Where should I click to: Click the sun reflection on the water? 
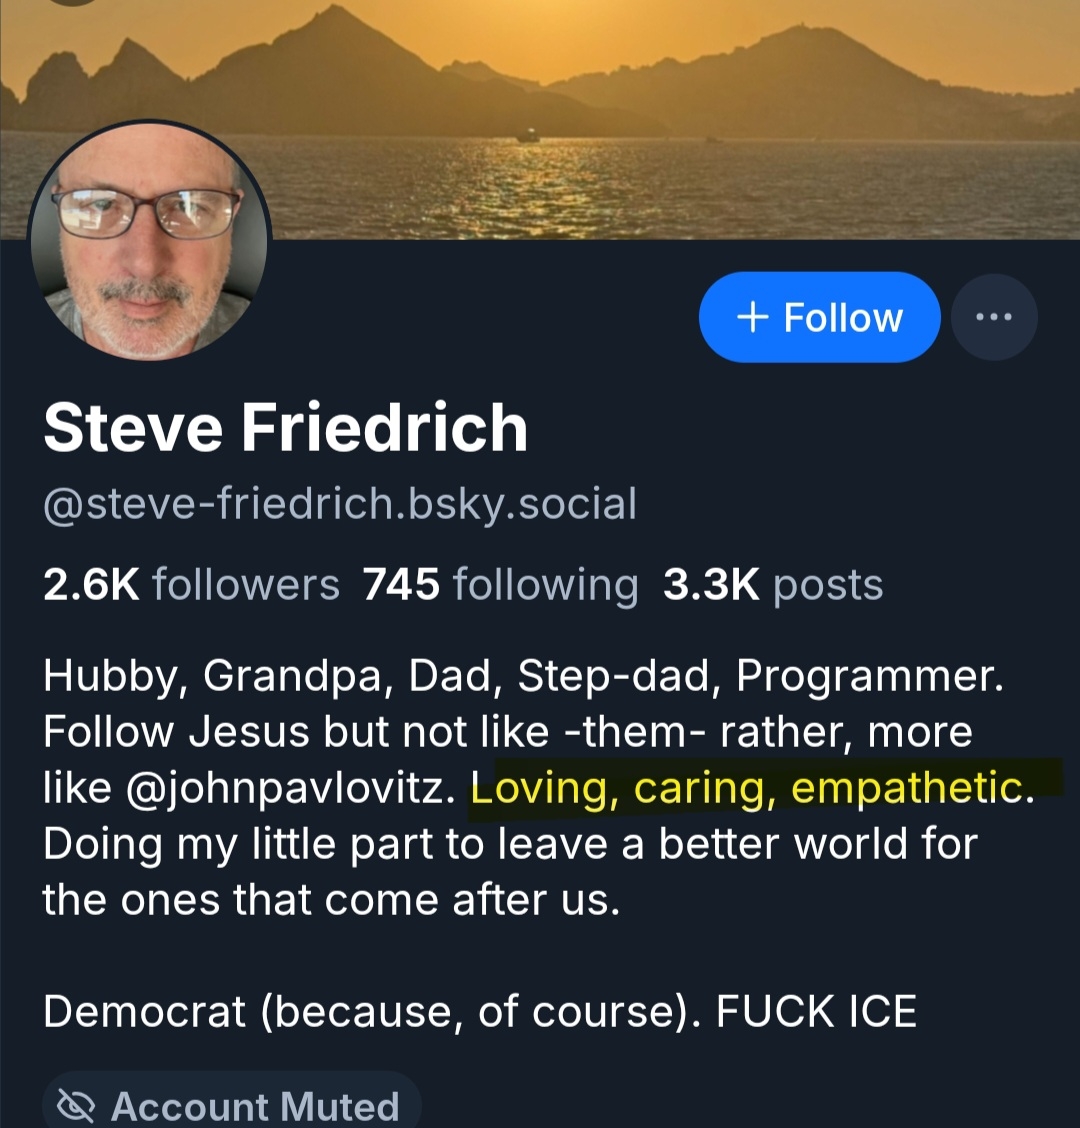(532, 187)
